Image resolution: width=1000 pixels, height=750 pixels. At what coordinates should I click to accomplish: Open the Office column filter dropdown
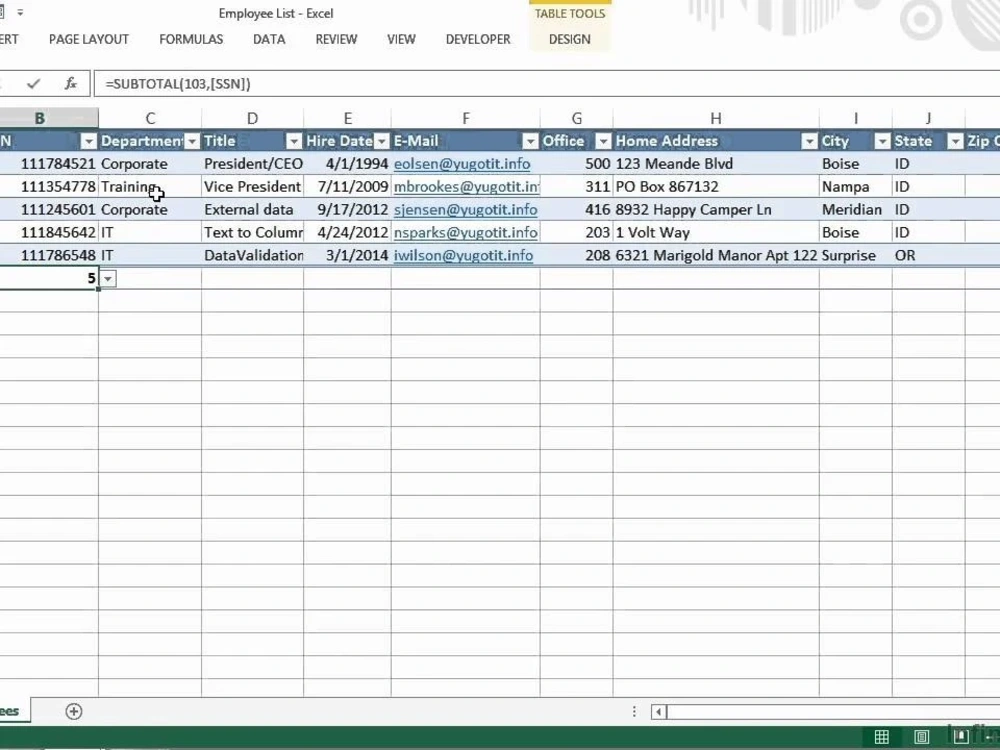click(x=603, y=141)
